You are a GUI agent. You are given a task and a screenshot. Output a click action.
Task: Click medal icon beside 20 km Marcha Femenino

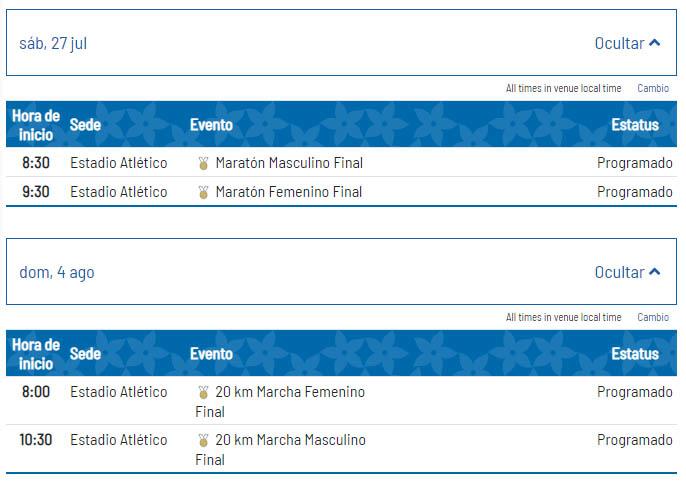203,392
